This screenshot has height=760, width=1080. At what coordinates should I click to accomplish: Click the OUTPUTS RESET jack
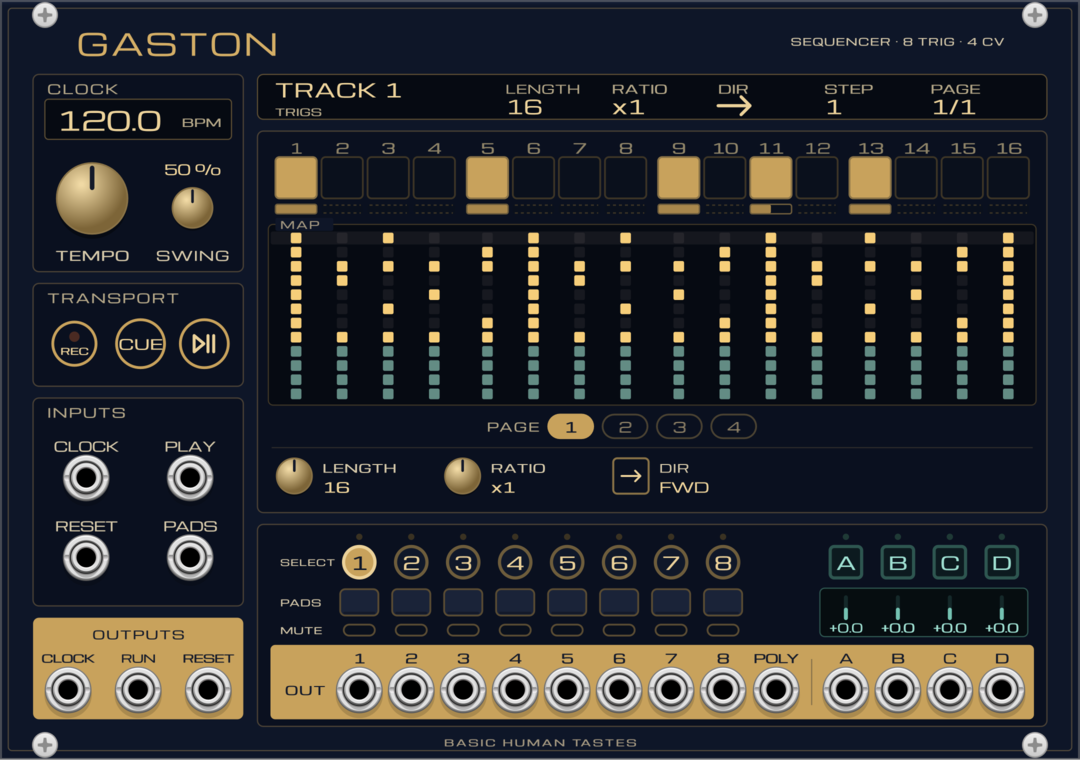point(208,690)
